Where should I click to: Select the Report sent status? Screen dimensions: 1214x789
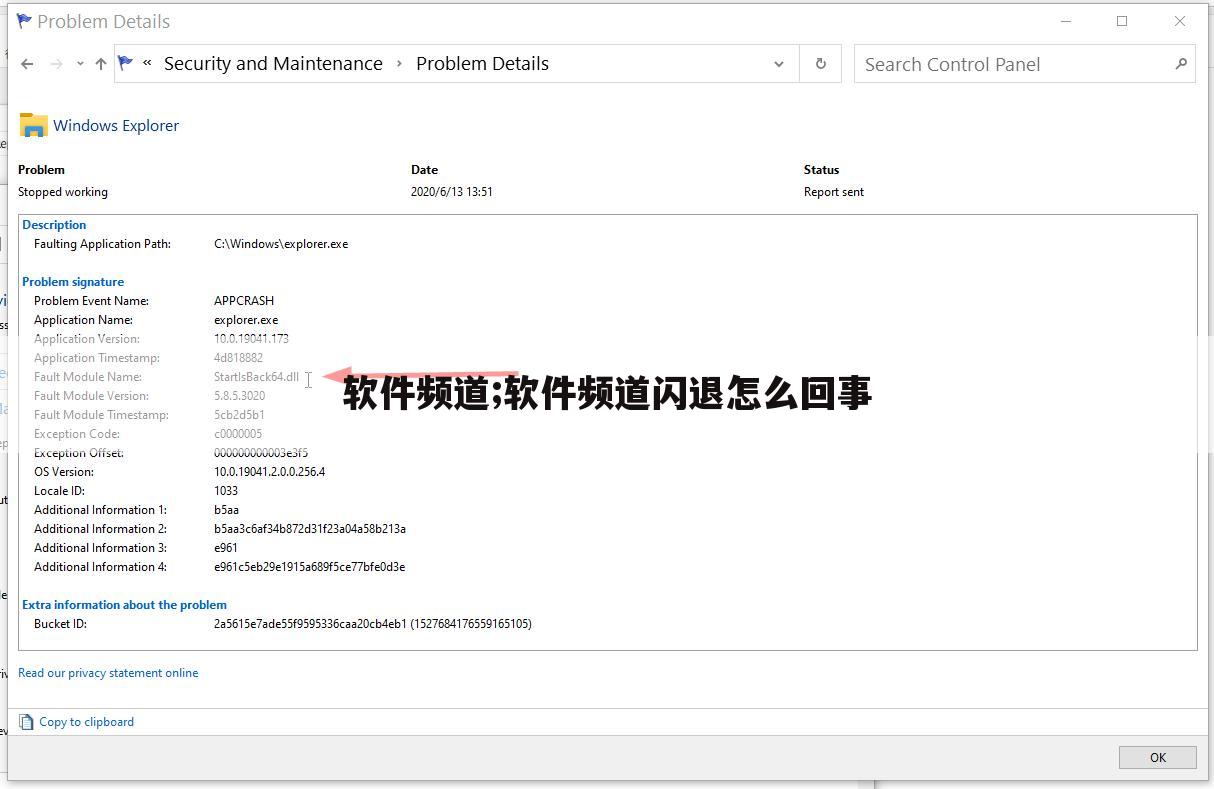[834, 192]
